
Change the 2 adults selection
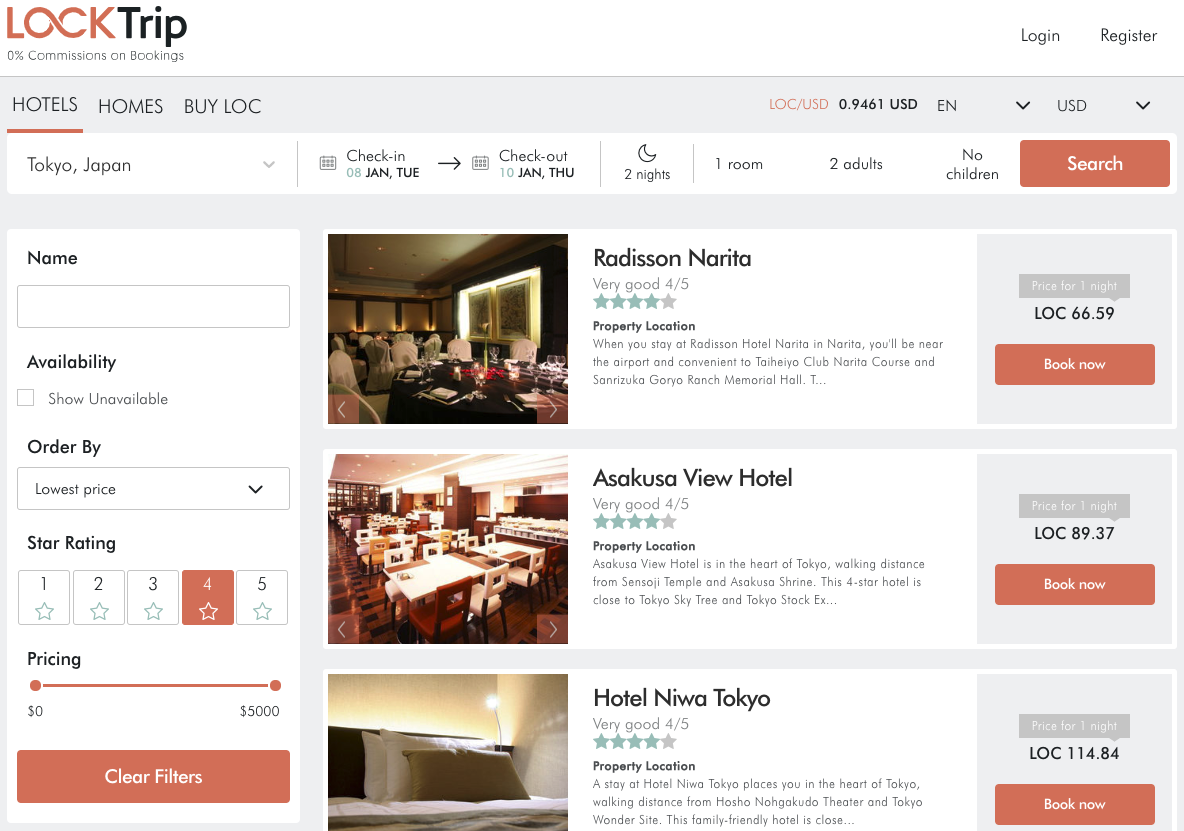point(856,164)
